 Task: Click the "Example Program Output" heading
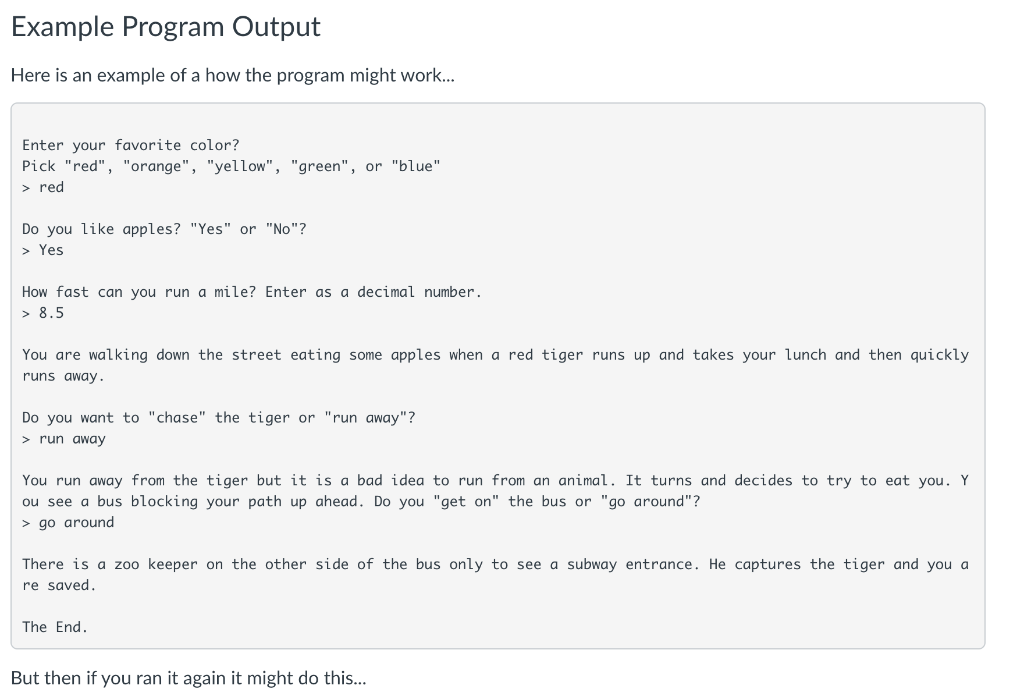click(x=166, y=27)
